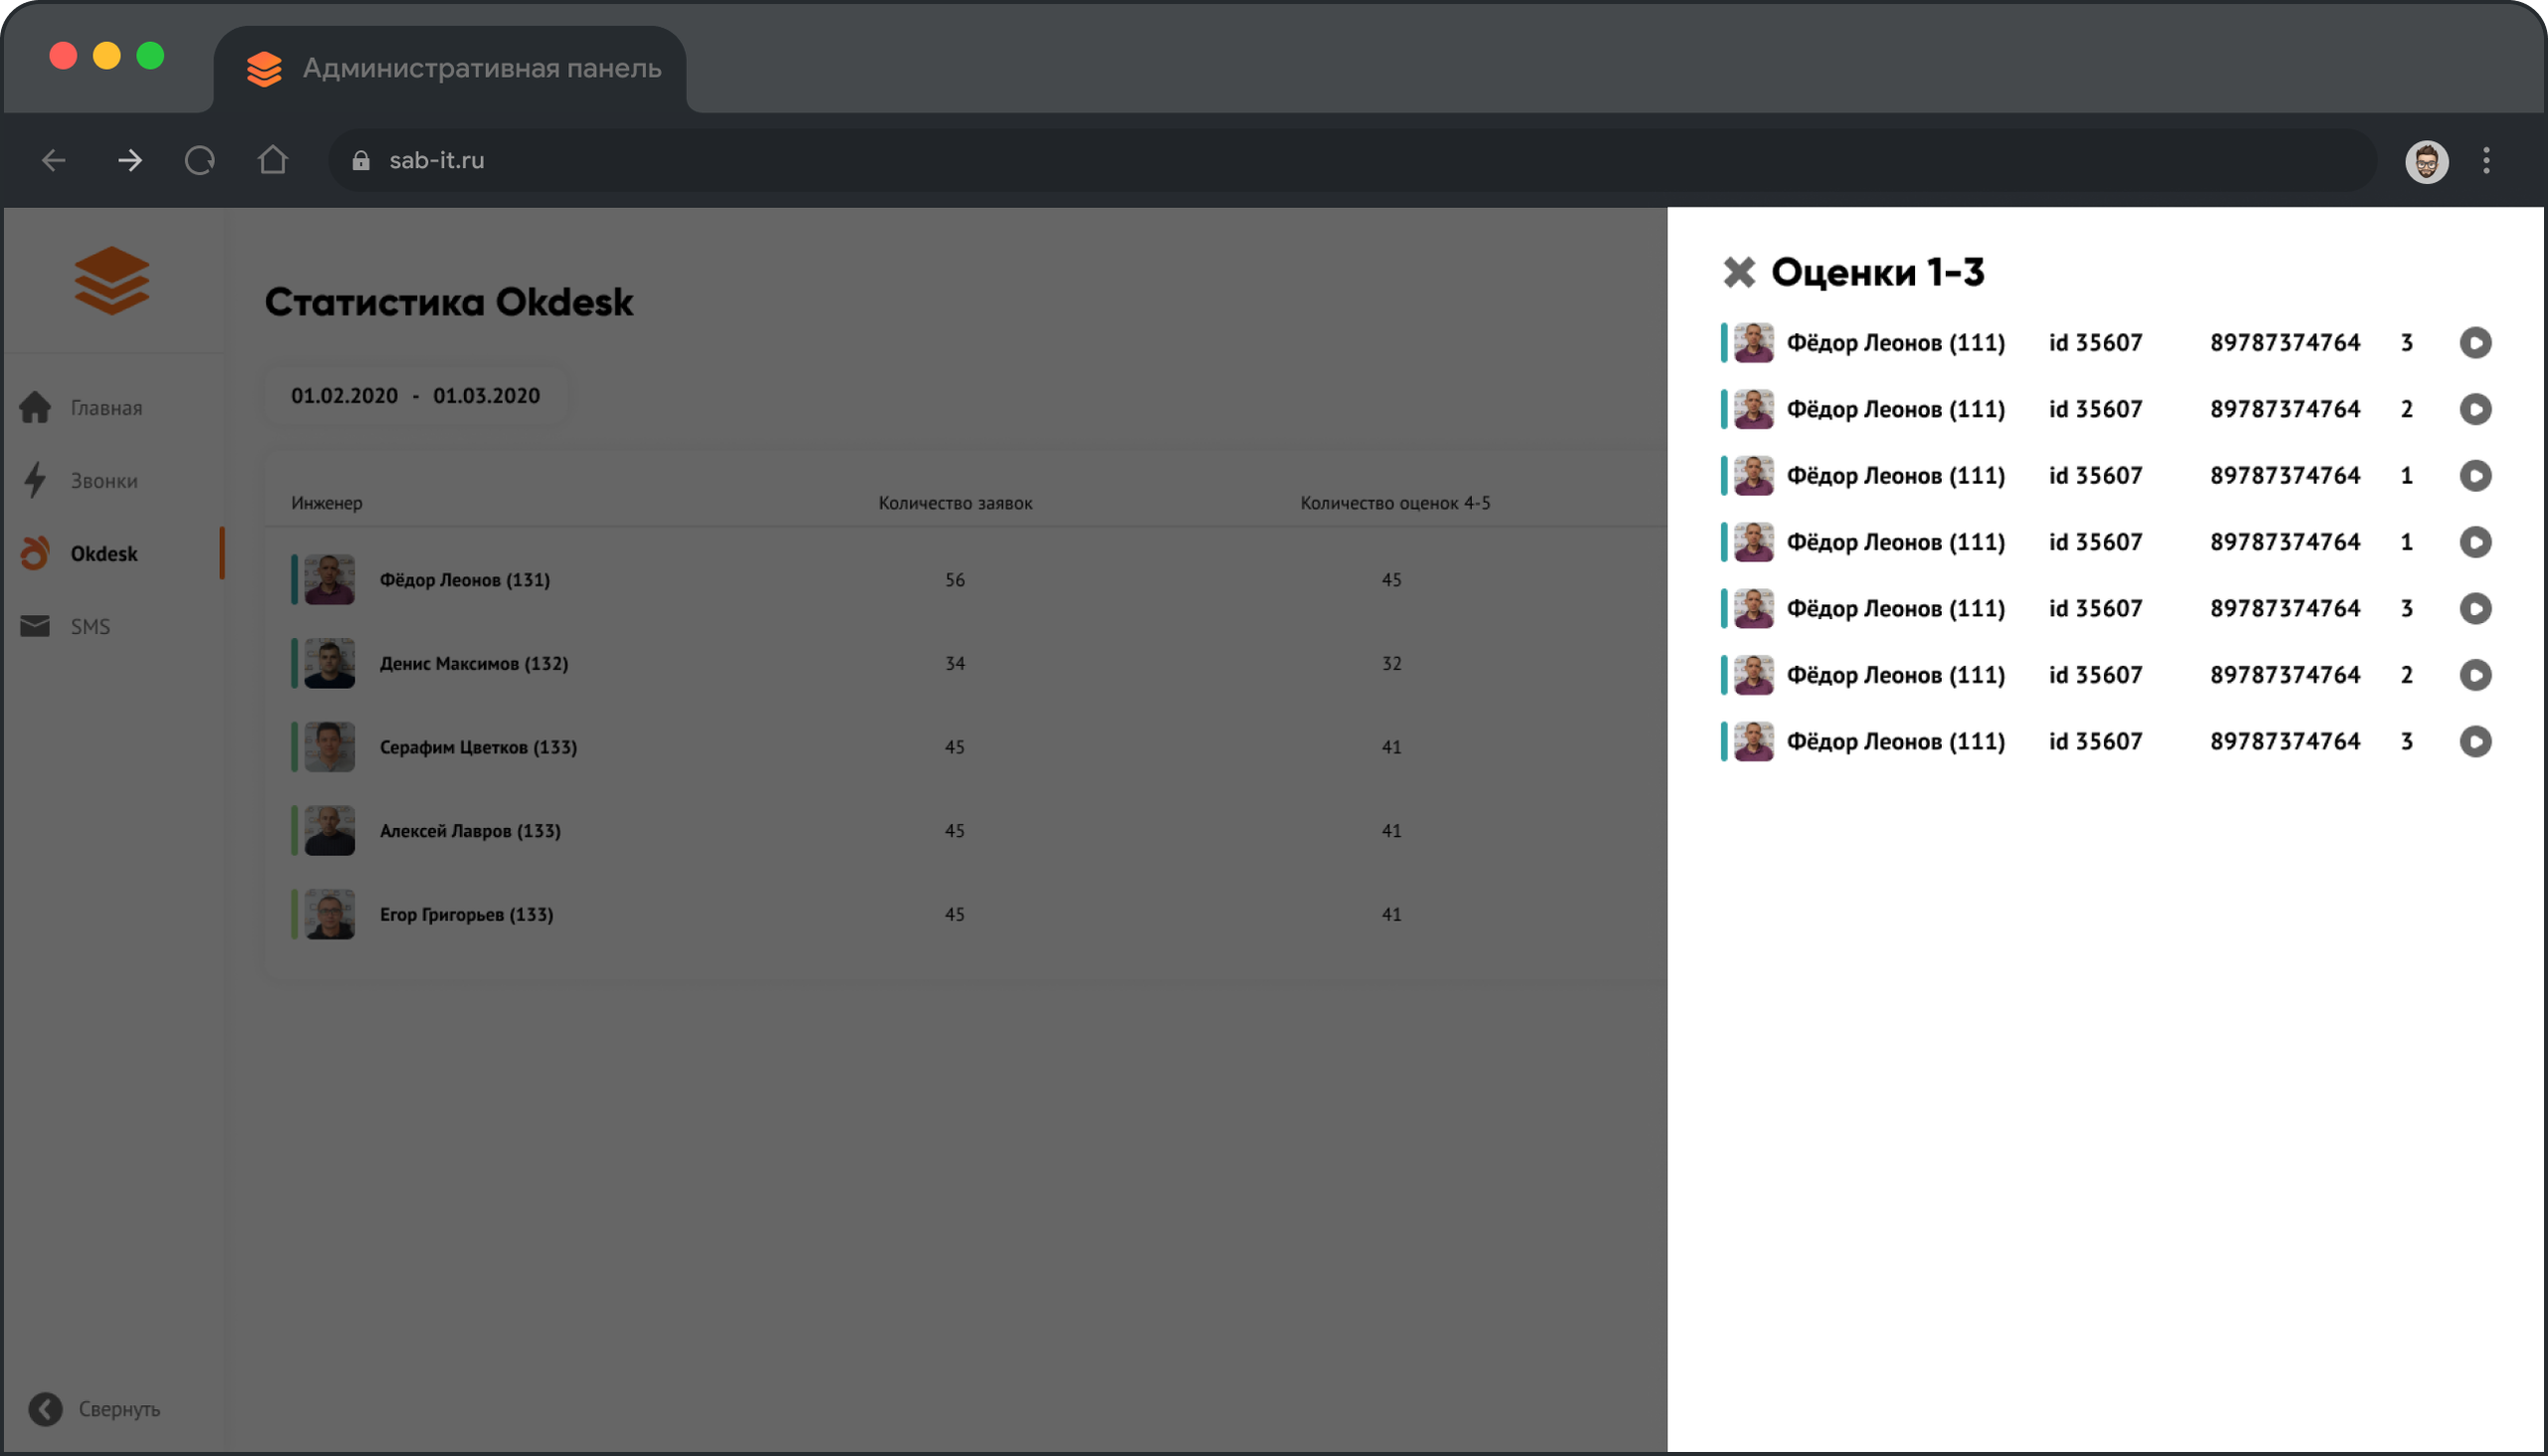The width and height of the screenshot is (2548, 1456).
Task: Sort by Количество заявок column header
Action: click(955, 503)
